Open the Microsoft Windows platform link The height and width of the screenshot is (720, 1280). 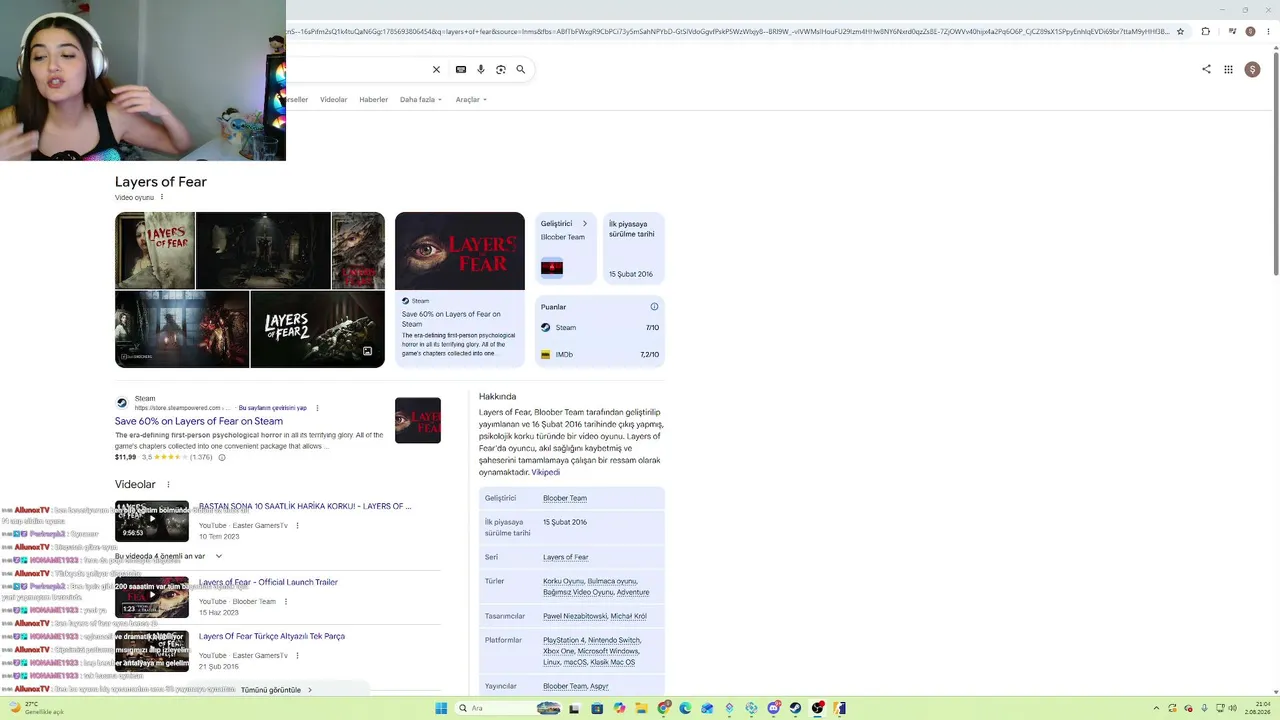[608, 651]
